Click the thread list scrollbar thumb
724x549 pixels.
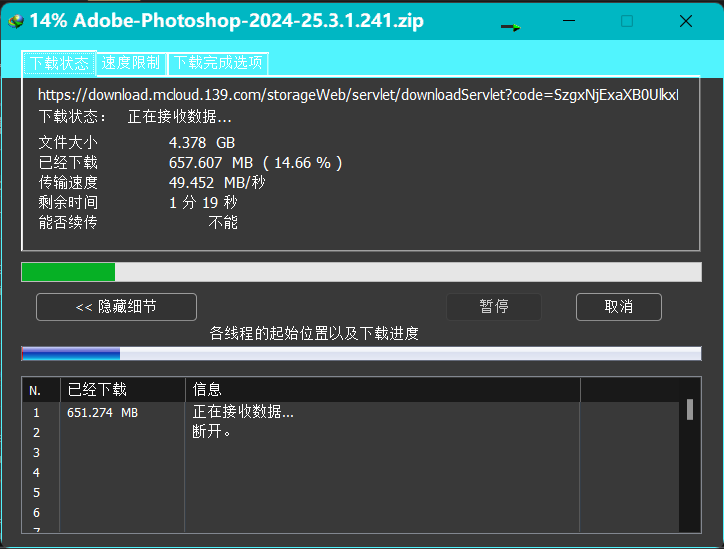pyautogui.click(x=690, y=410)
